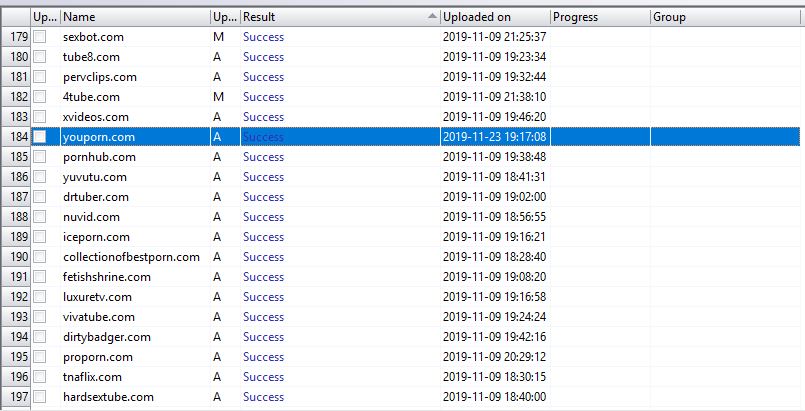Click the M upload type for 4tube.com
Screen dimensions: 805x411
pos(218,97)
